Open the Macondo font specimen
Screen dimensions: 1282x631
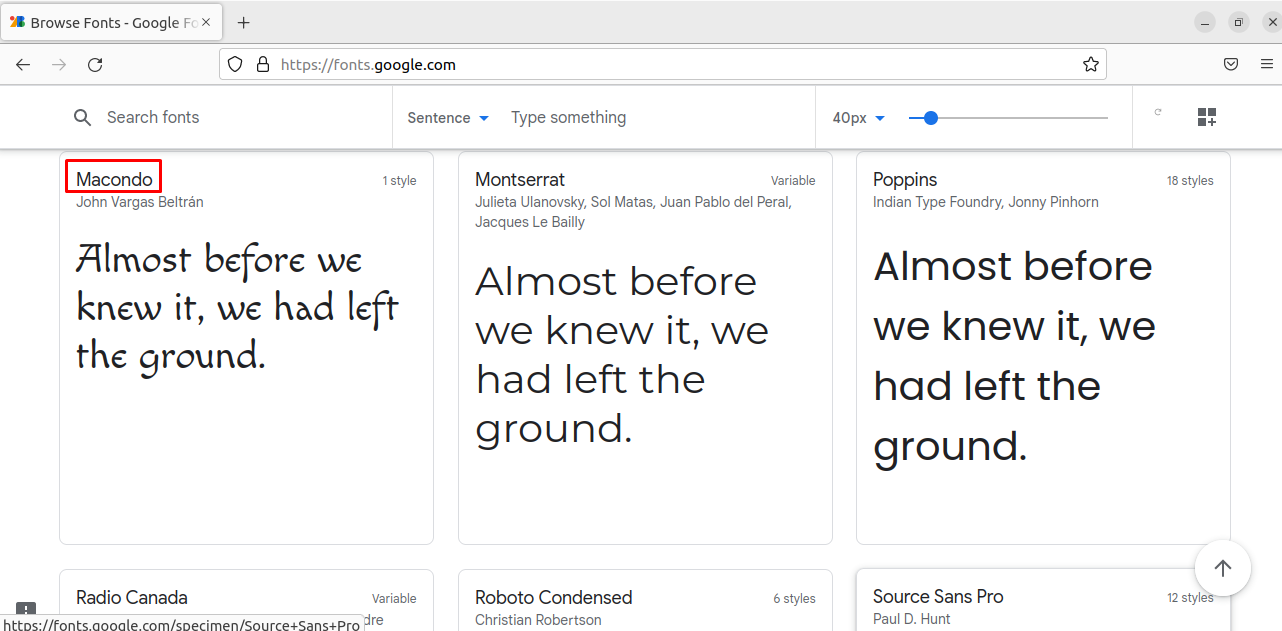[113, 179]
